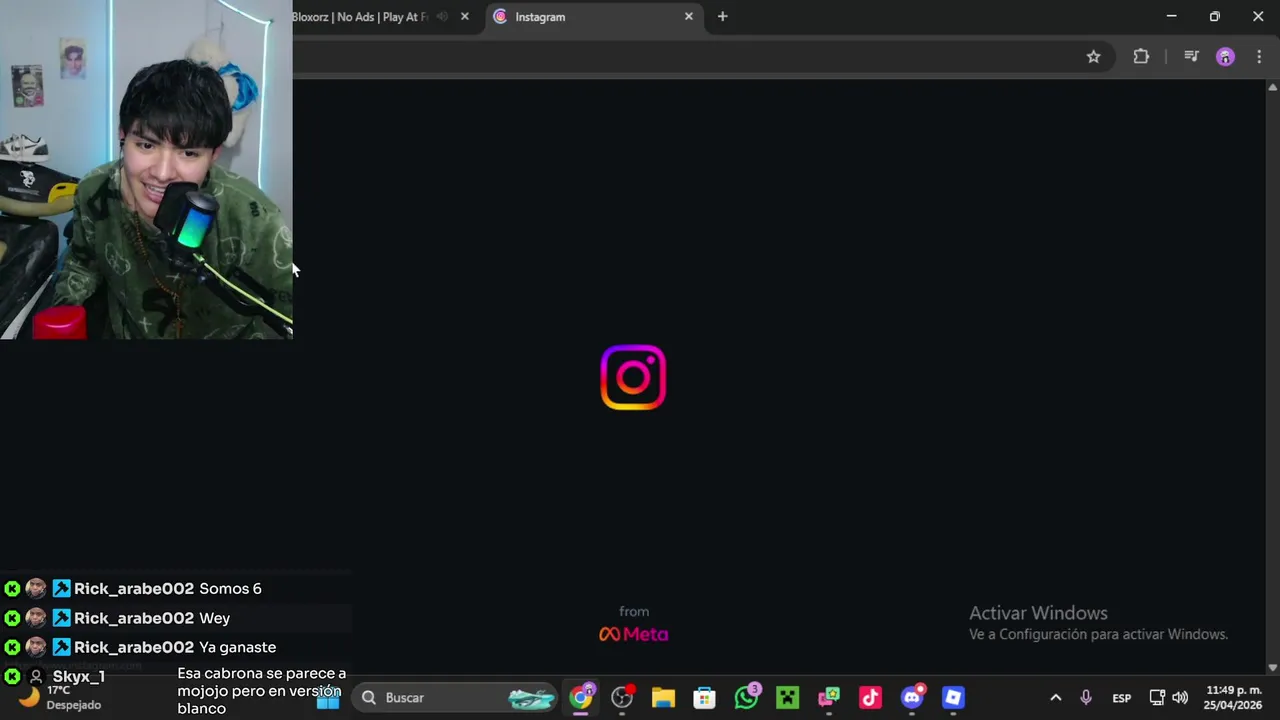
Task: Open Google Chrome from the taskbar
Action: tap(581, 697)
